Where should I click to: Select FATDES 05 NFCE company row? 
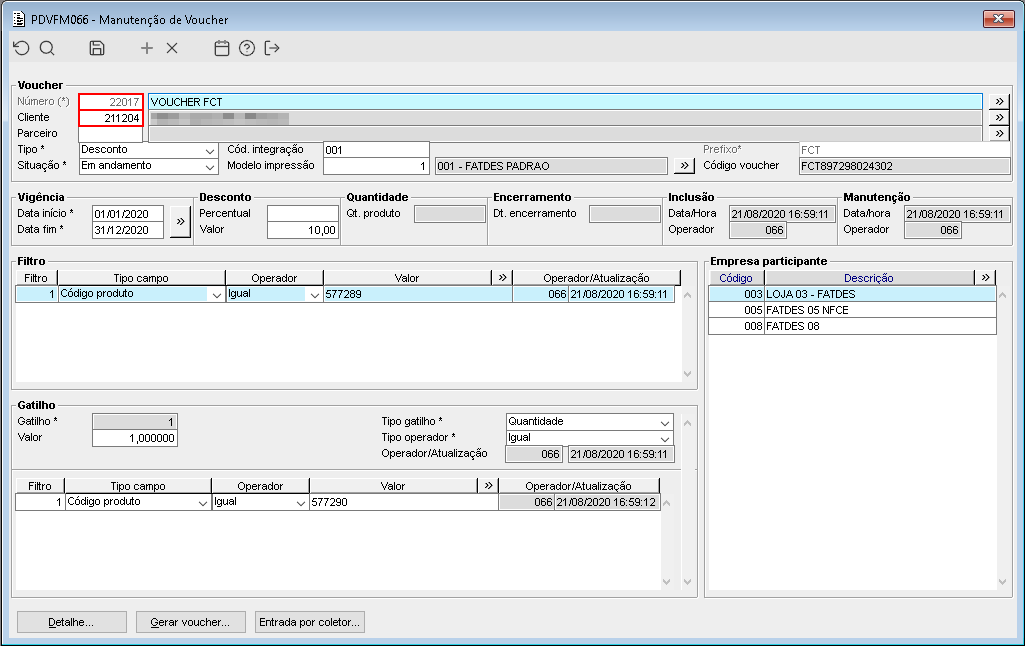tap(852, 310)
